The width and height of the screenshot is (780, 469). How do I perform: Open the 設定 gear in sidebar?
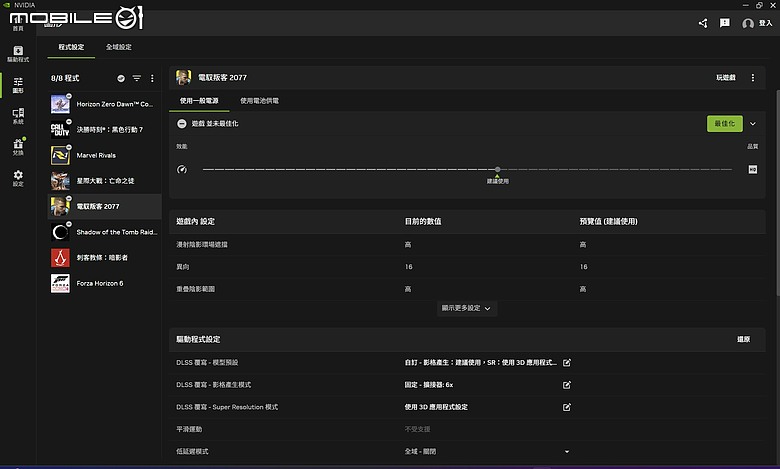[18, 178]
